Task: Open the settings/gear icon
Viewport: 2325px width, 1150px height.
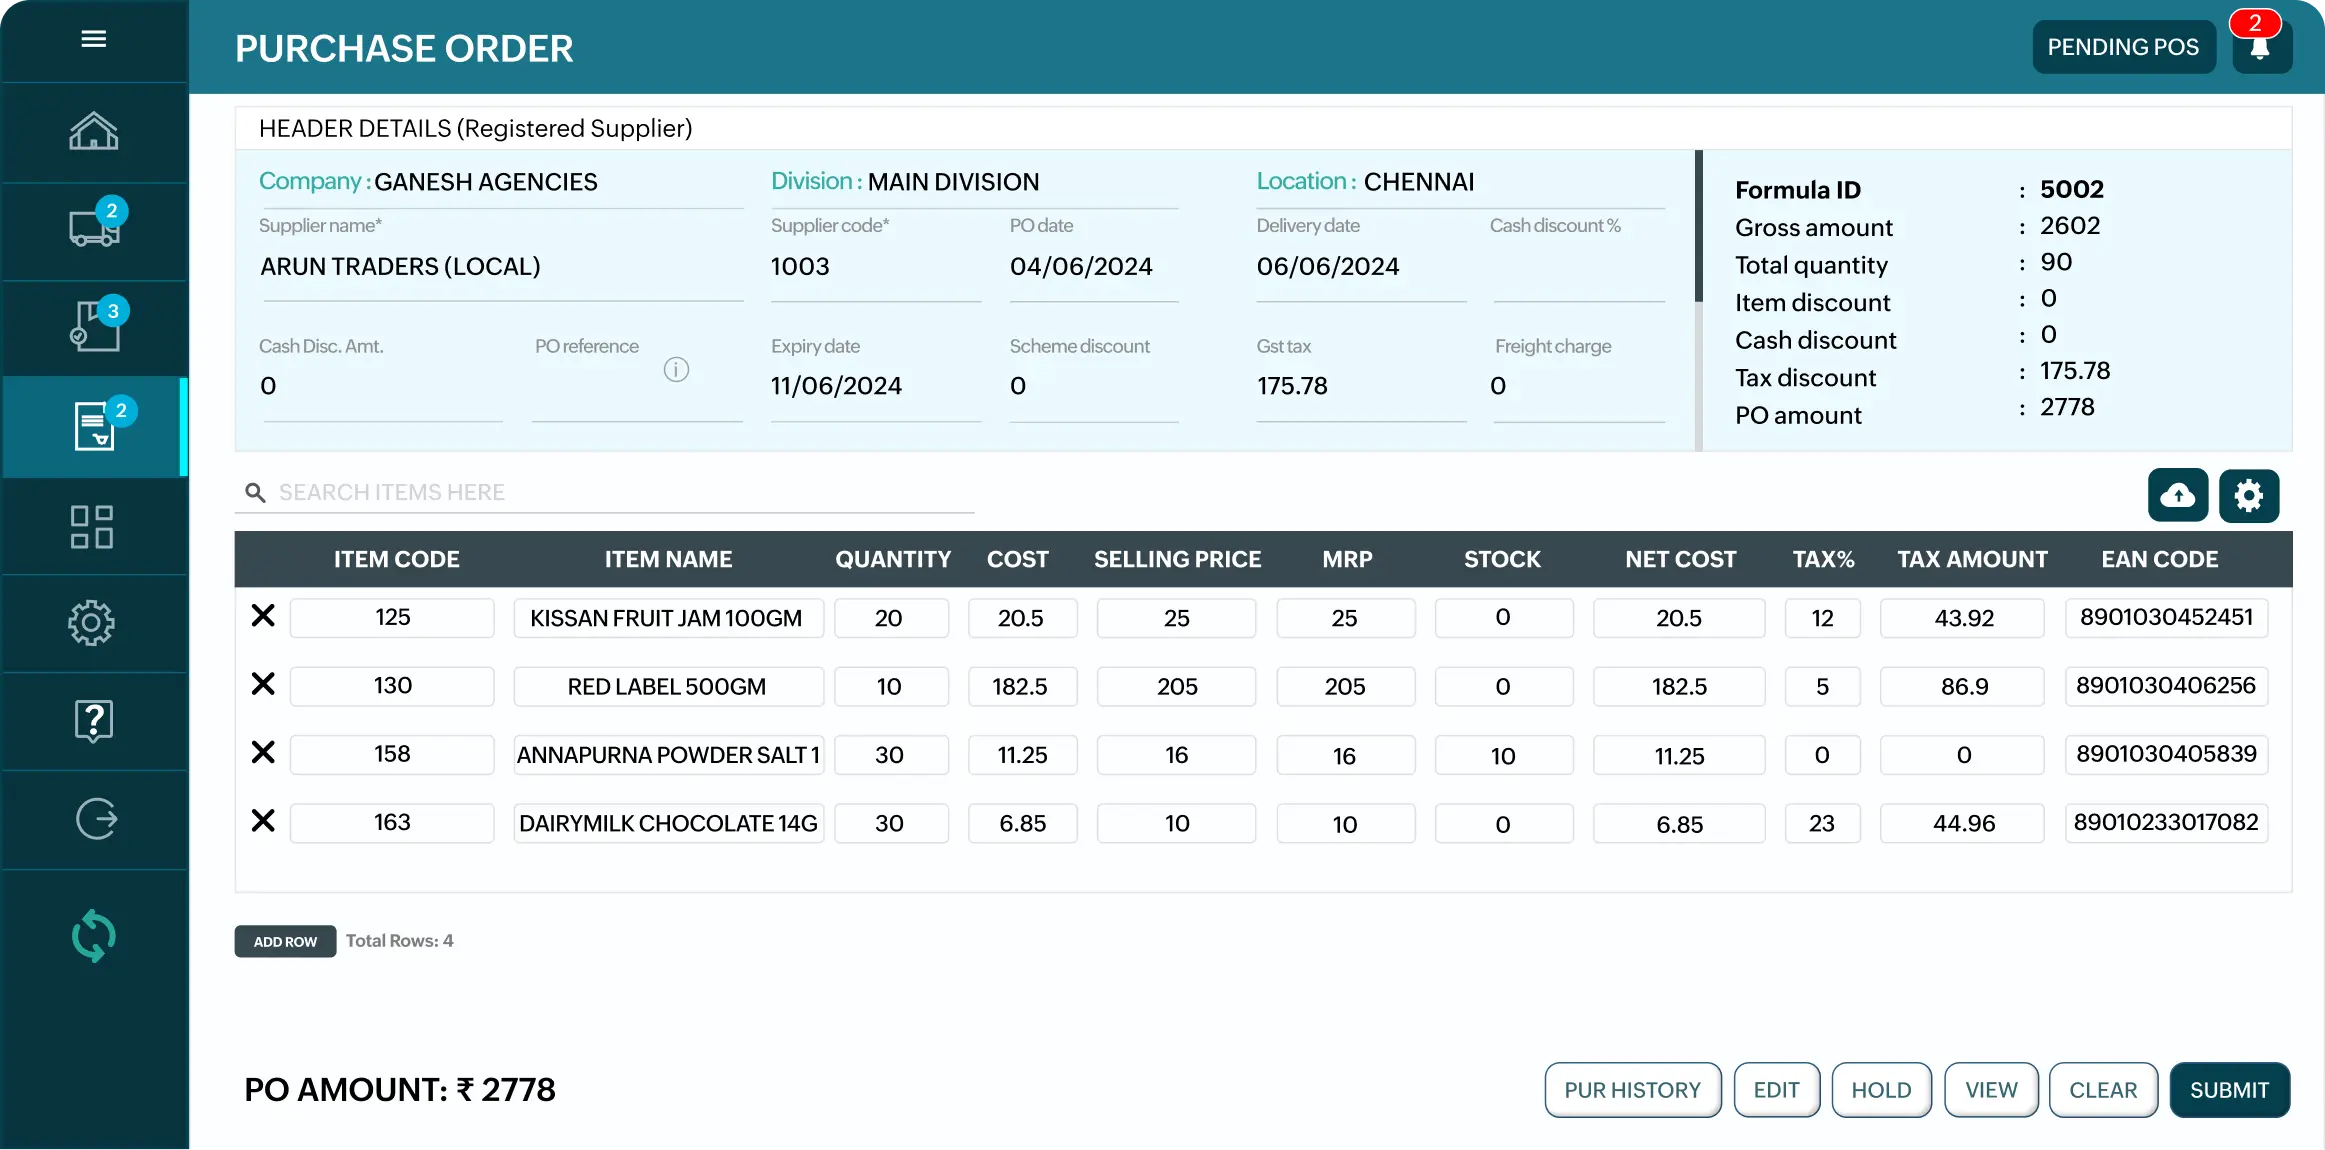Action: point(2249,493)
